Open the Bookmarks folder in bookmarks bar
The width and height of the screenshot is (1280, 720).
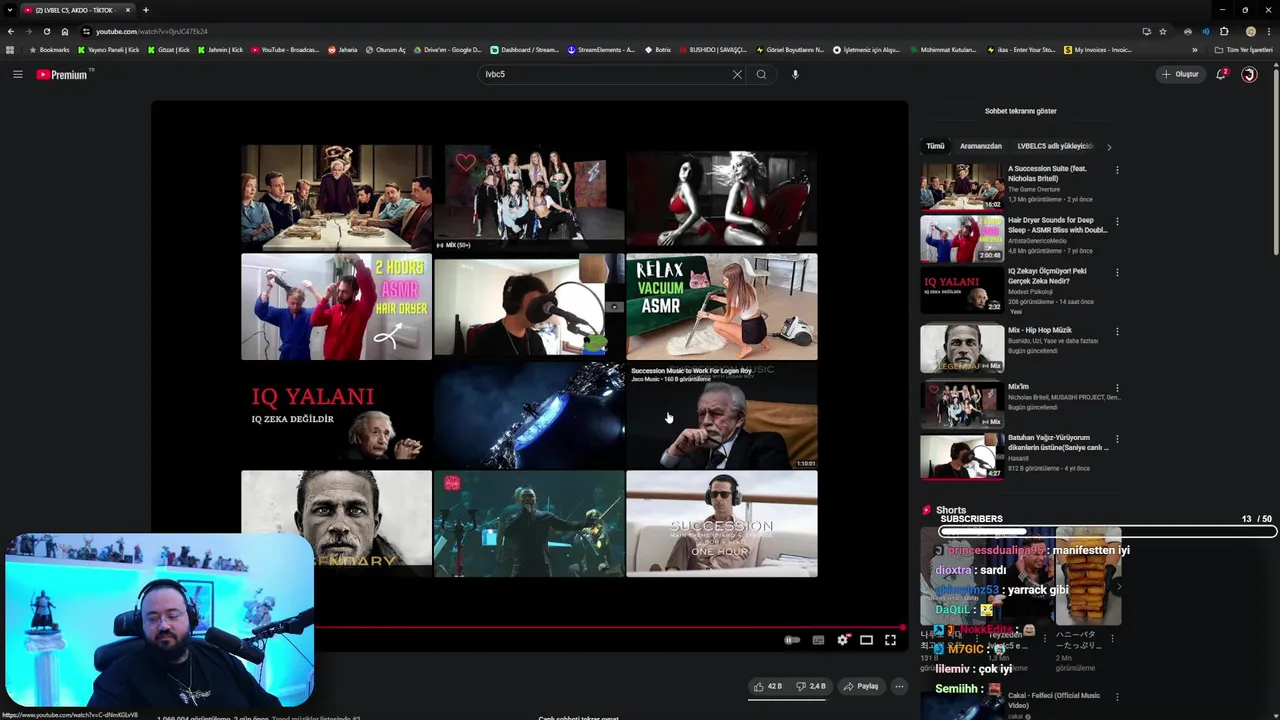49,49
